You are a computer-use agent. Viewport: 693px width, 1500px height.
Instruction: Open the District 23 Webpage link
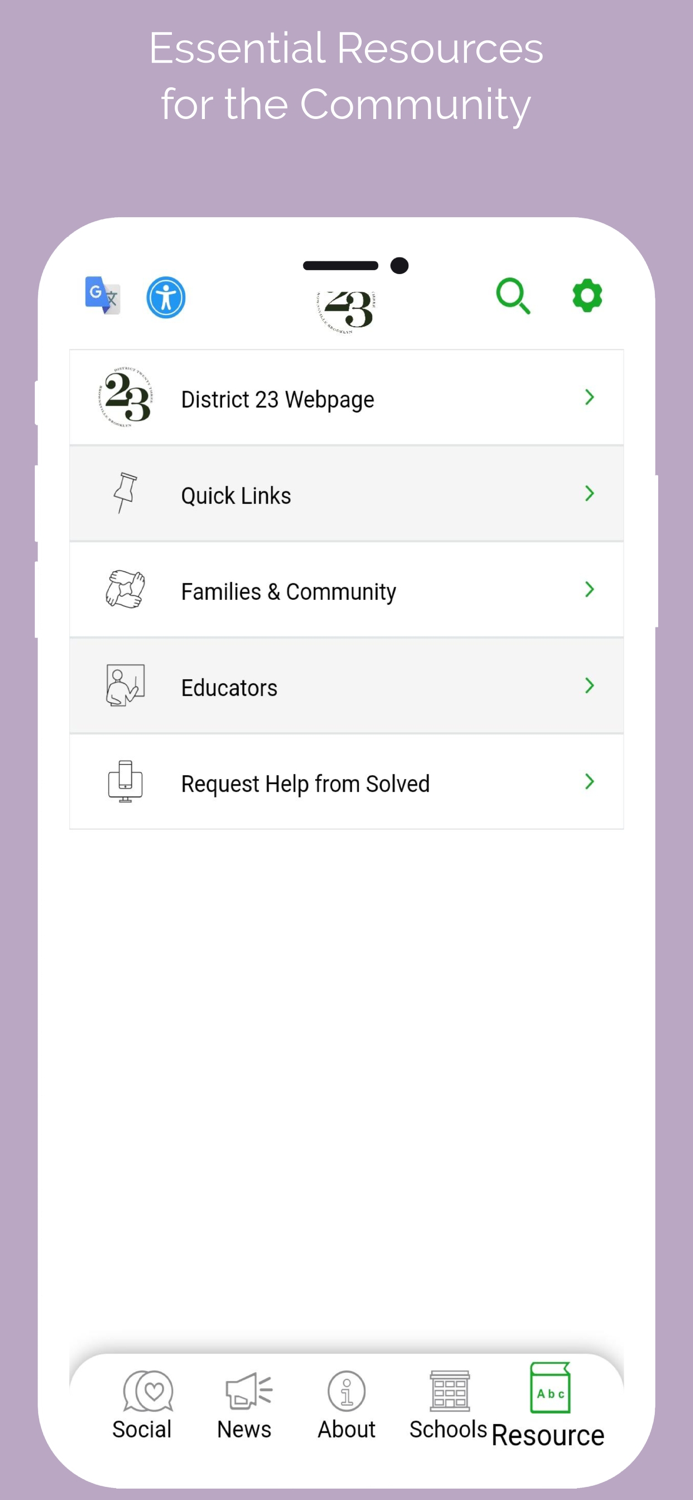pos(278,400)
